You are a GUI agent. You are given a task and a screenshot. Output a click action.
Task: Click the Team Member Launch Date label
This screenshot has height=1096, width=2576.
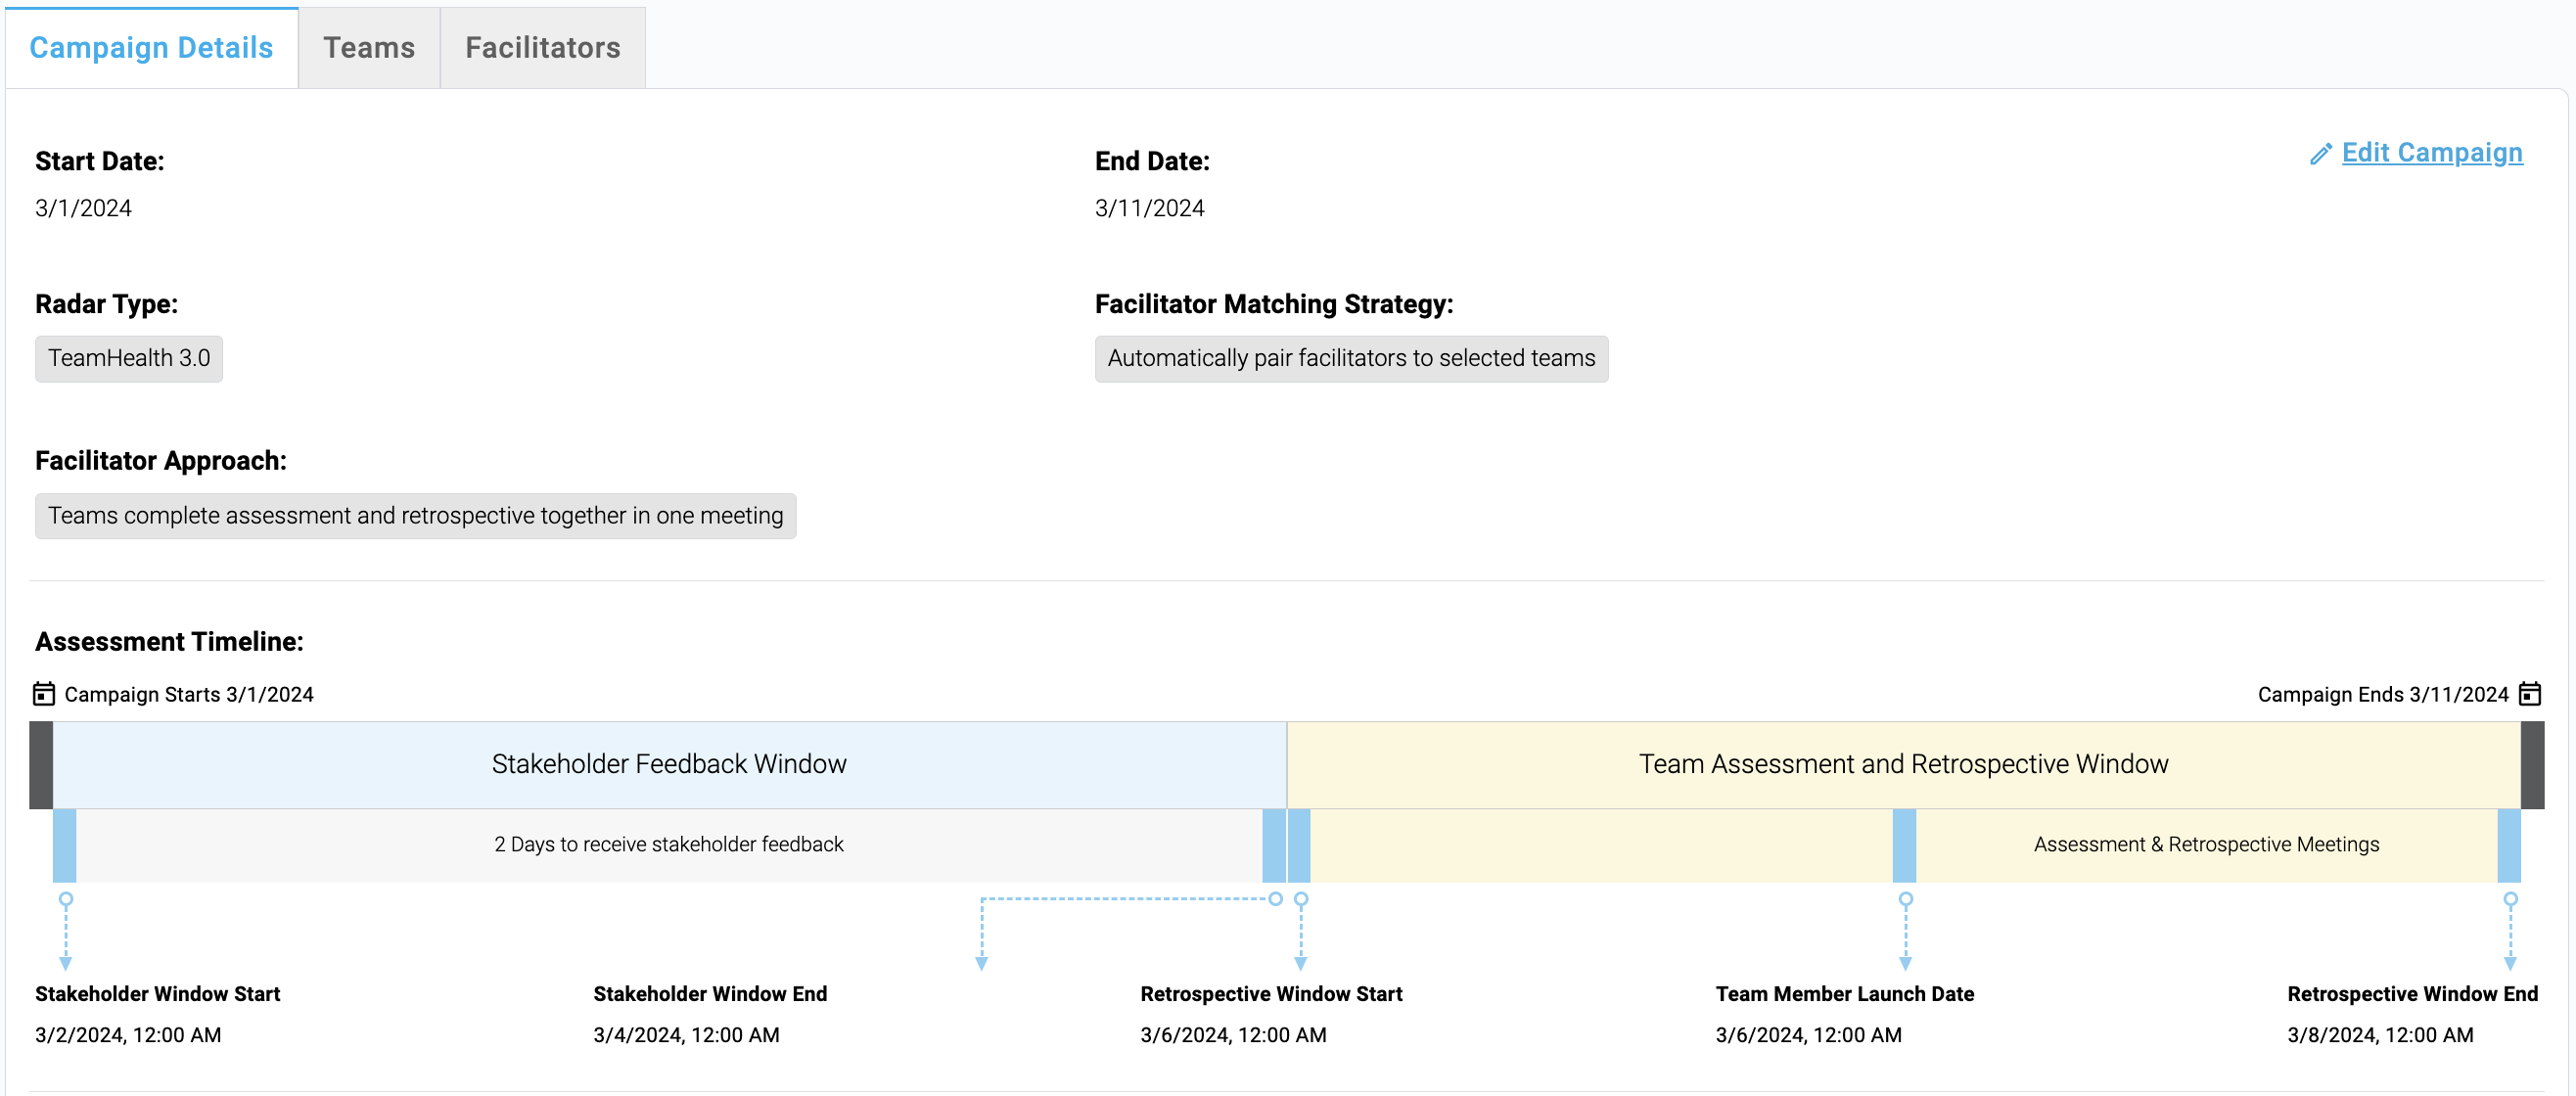pos(1845,994)
